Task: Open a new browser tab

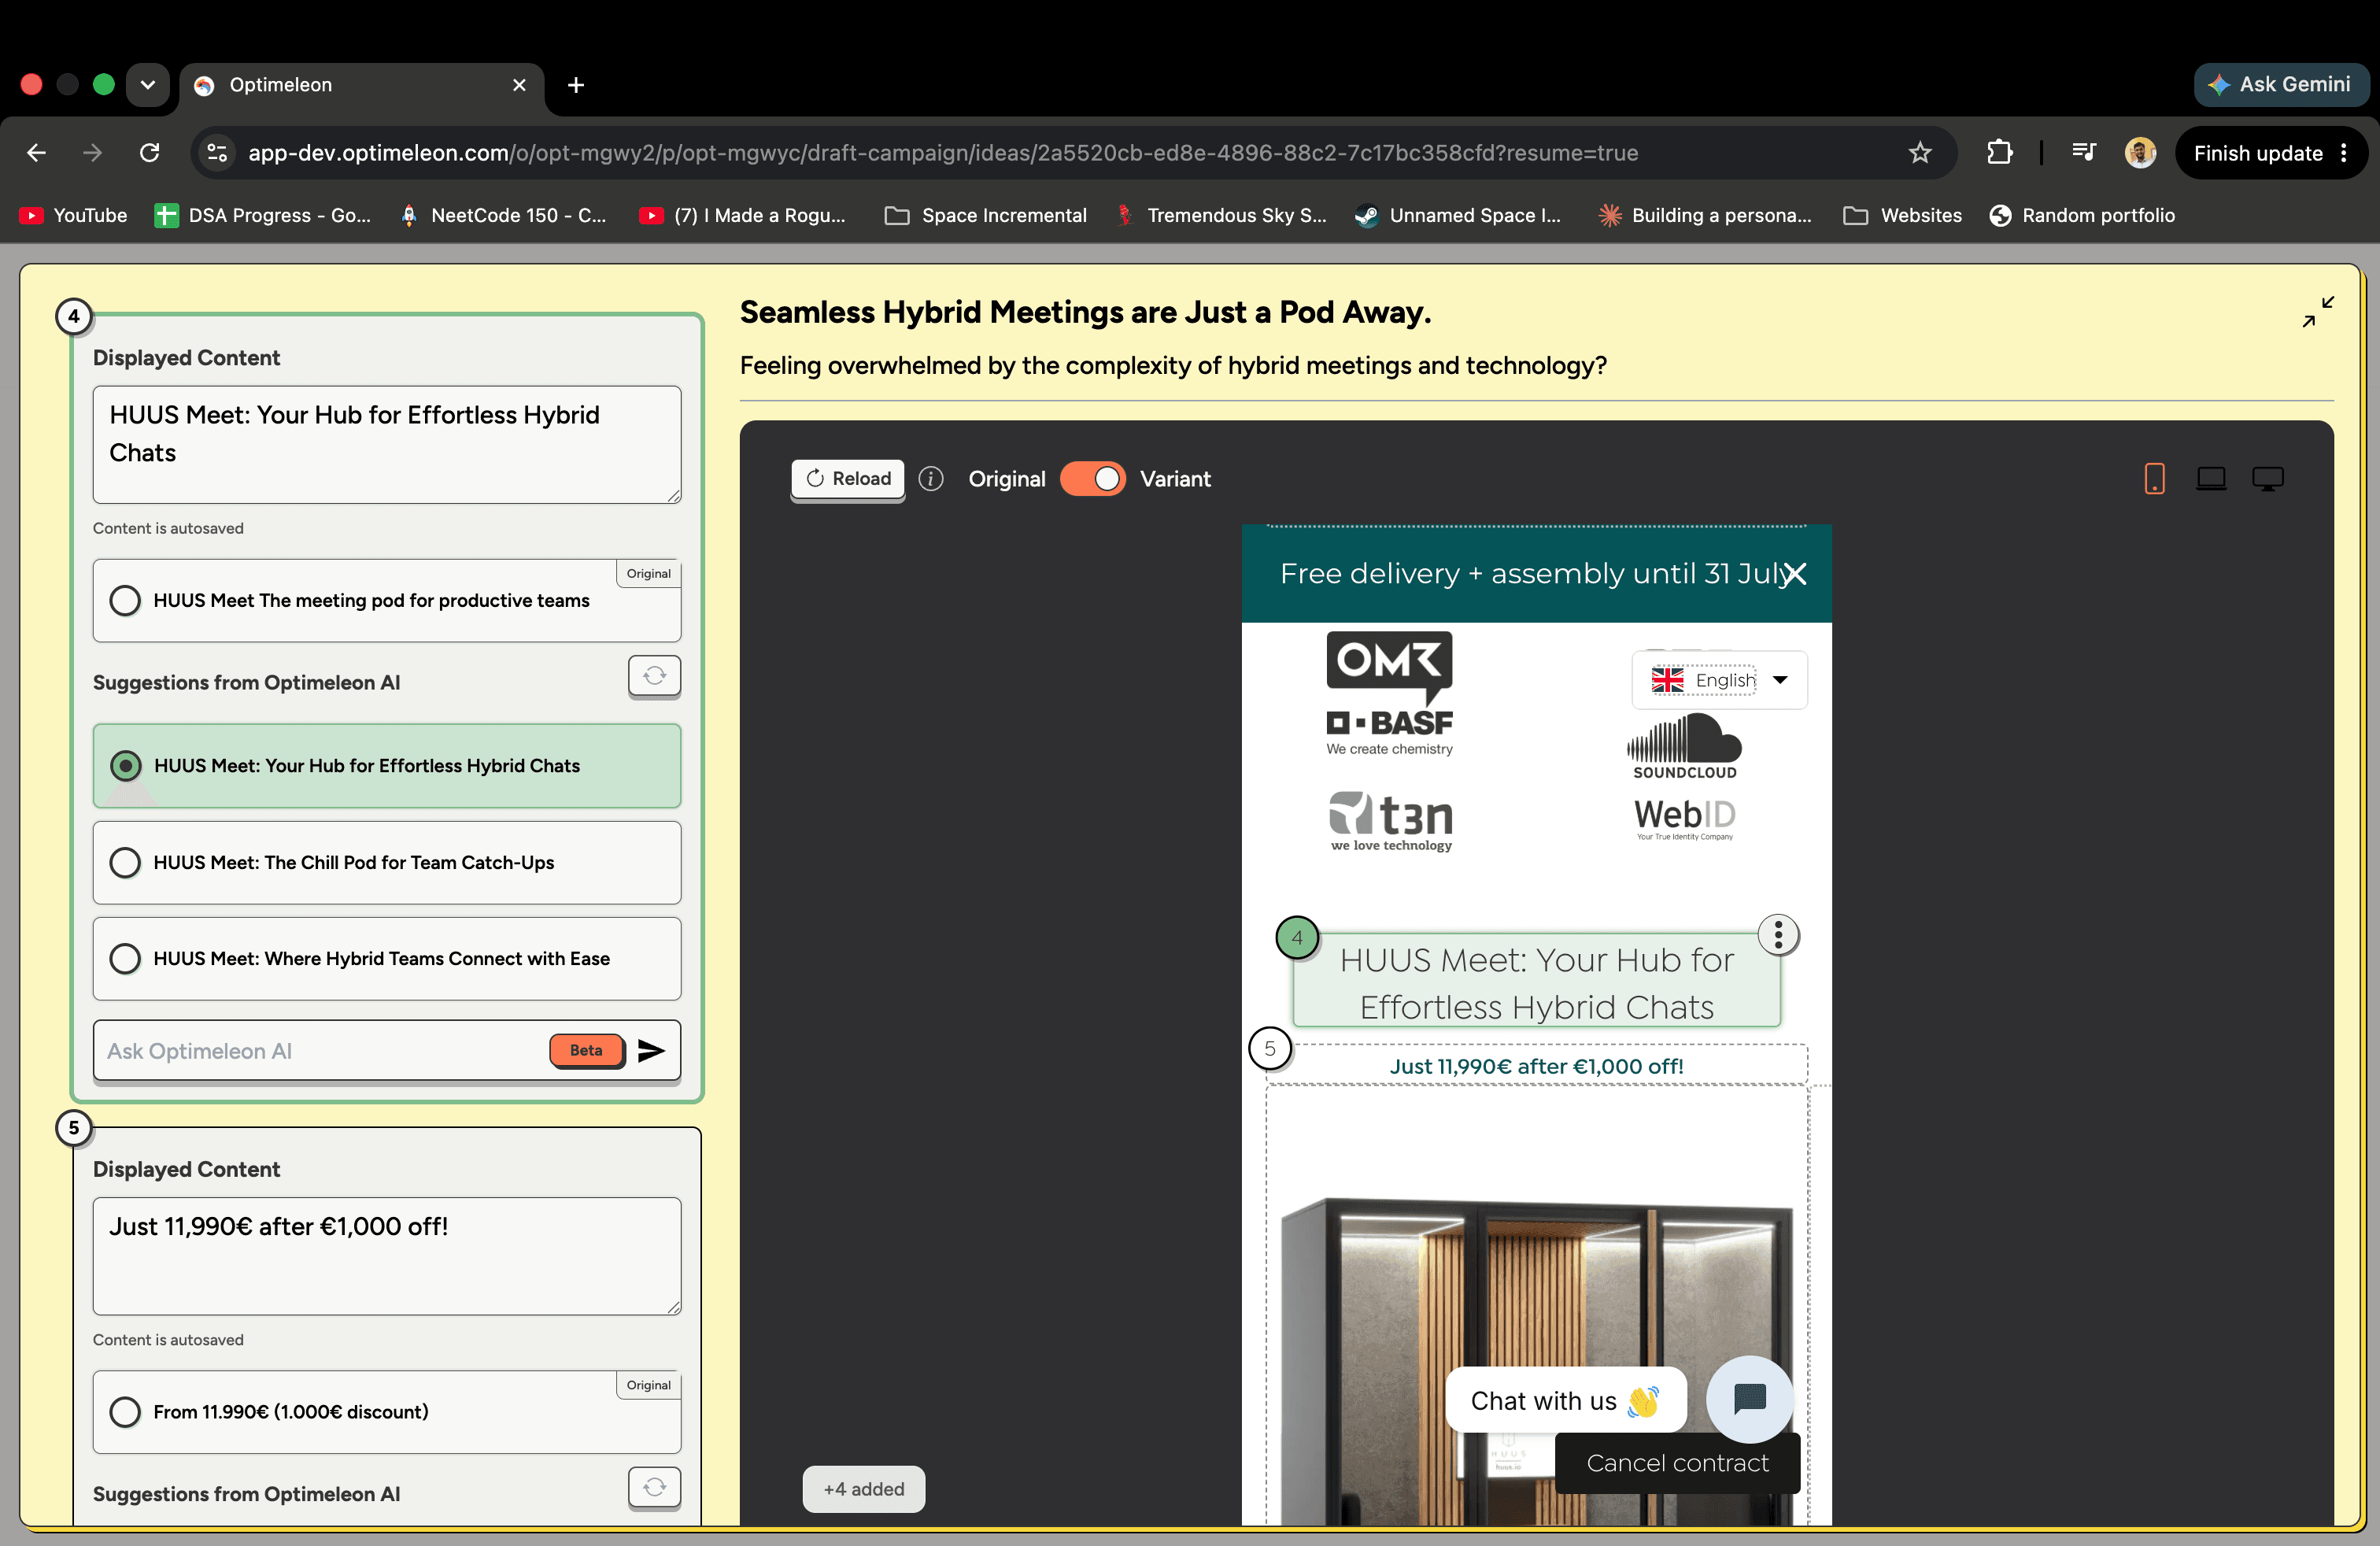Action: pos(576,85)
